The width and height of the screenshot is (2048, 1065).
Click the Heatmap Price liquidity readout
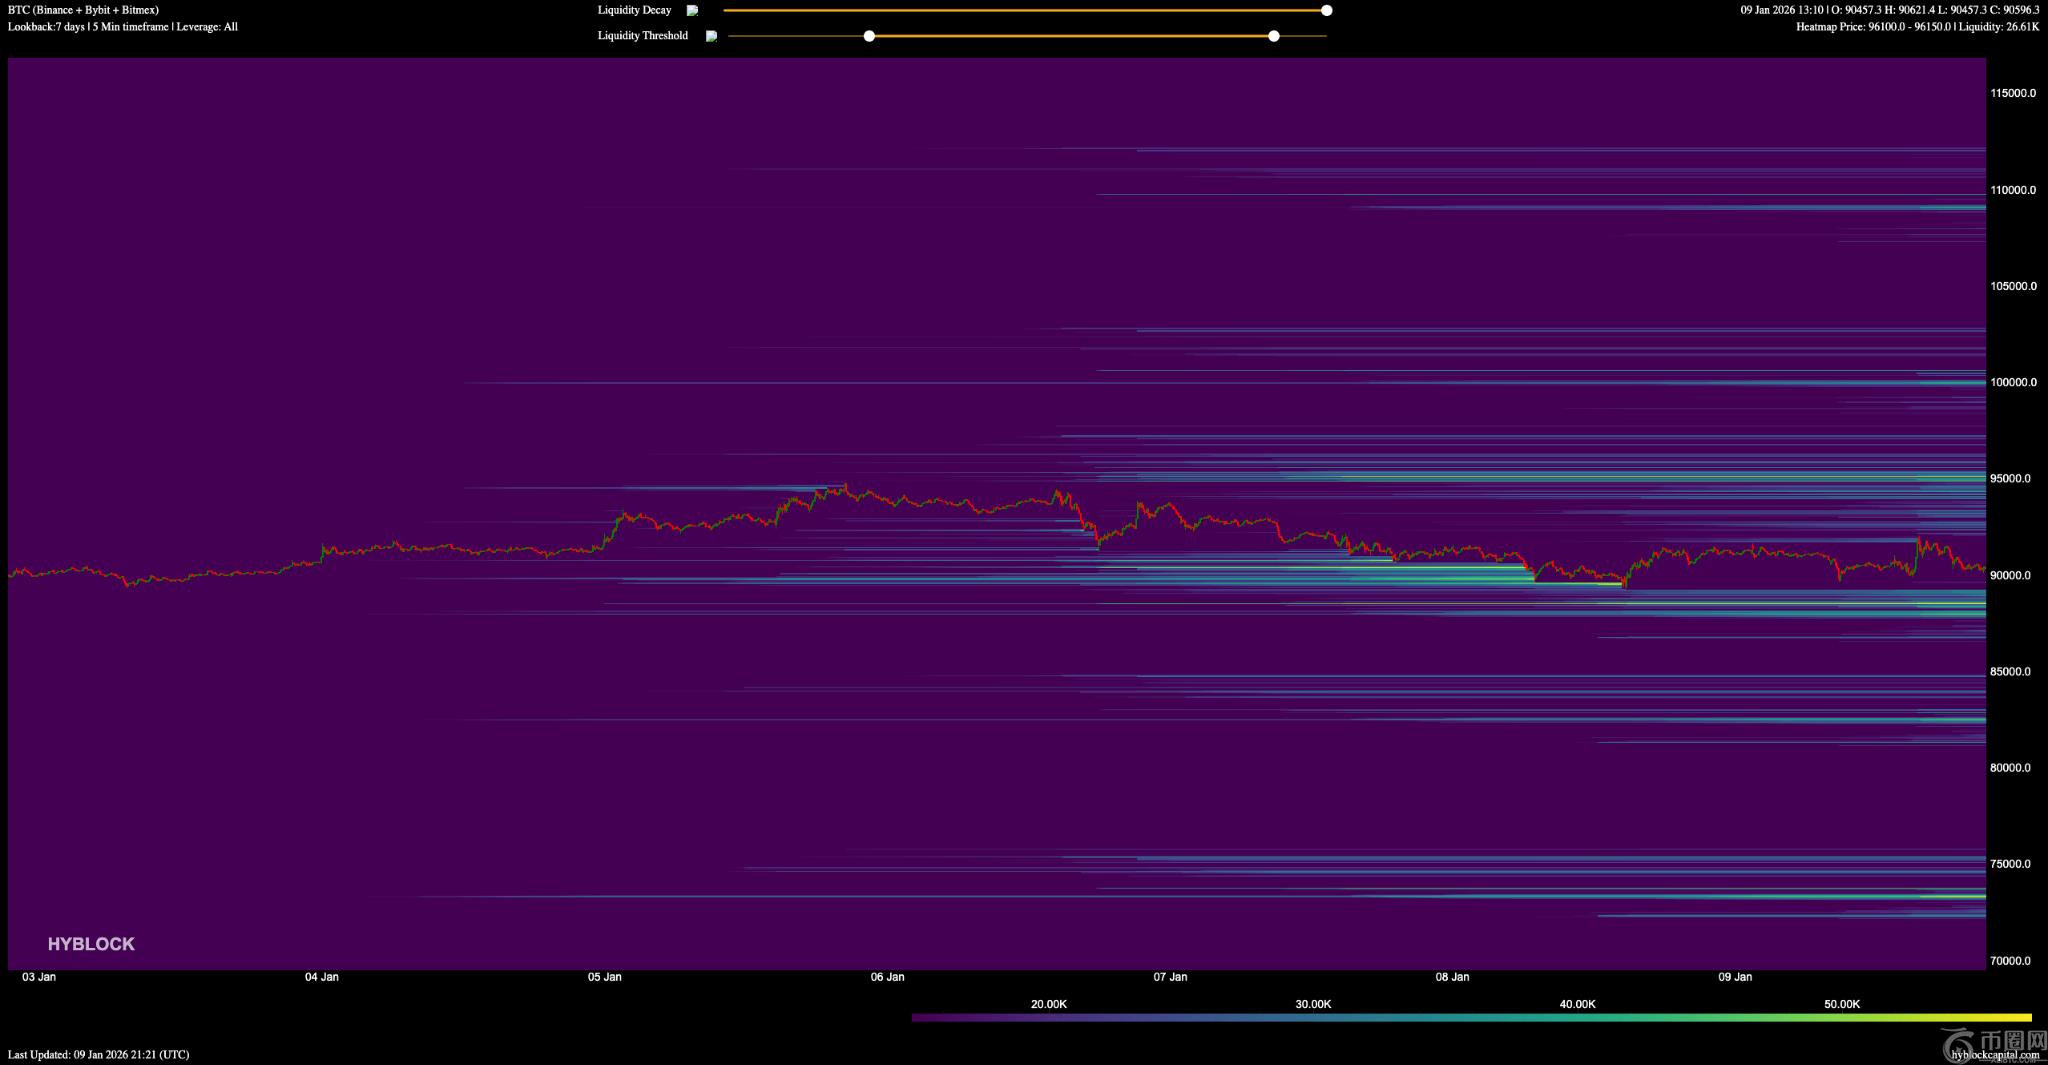[1917, 27]
